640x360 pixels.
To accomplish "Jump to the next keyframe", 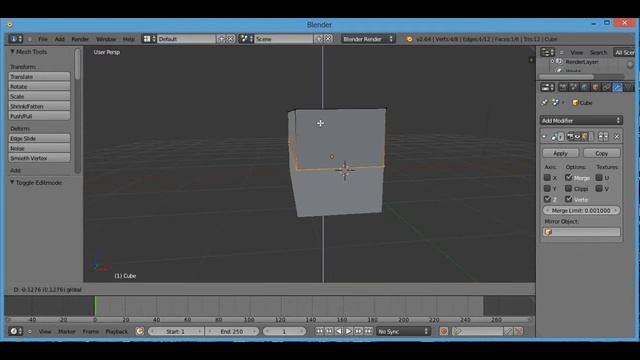I will (358, 331).
